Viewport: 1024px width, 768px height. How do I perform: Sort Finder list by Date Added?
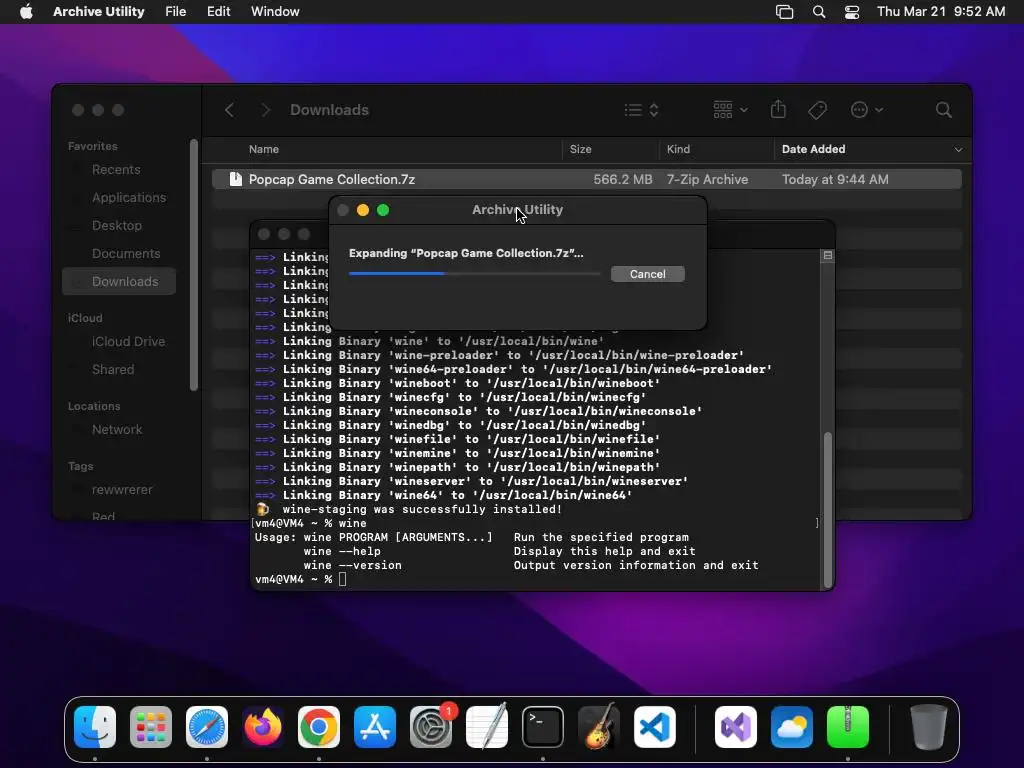click(814, 150)
